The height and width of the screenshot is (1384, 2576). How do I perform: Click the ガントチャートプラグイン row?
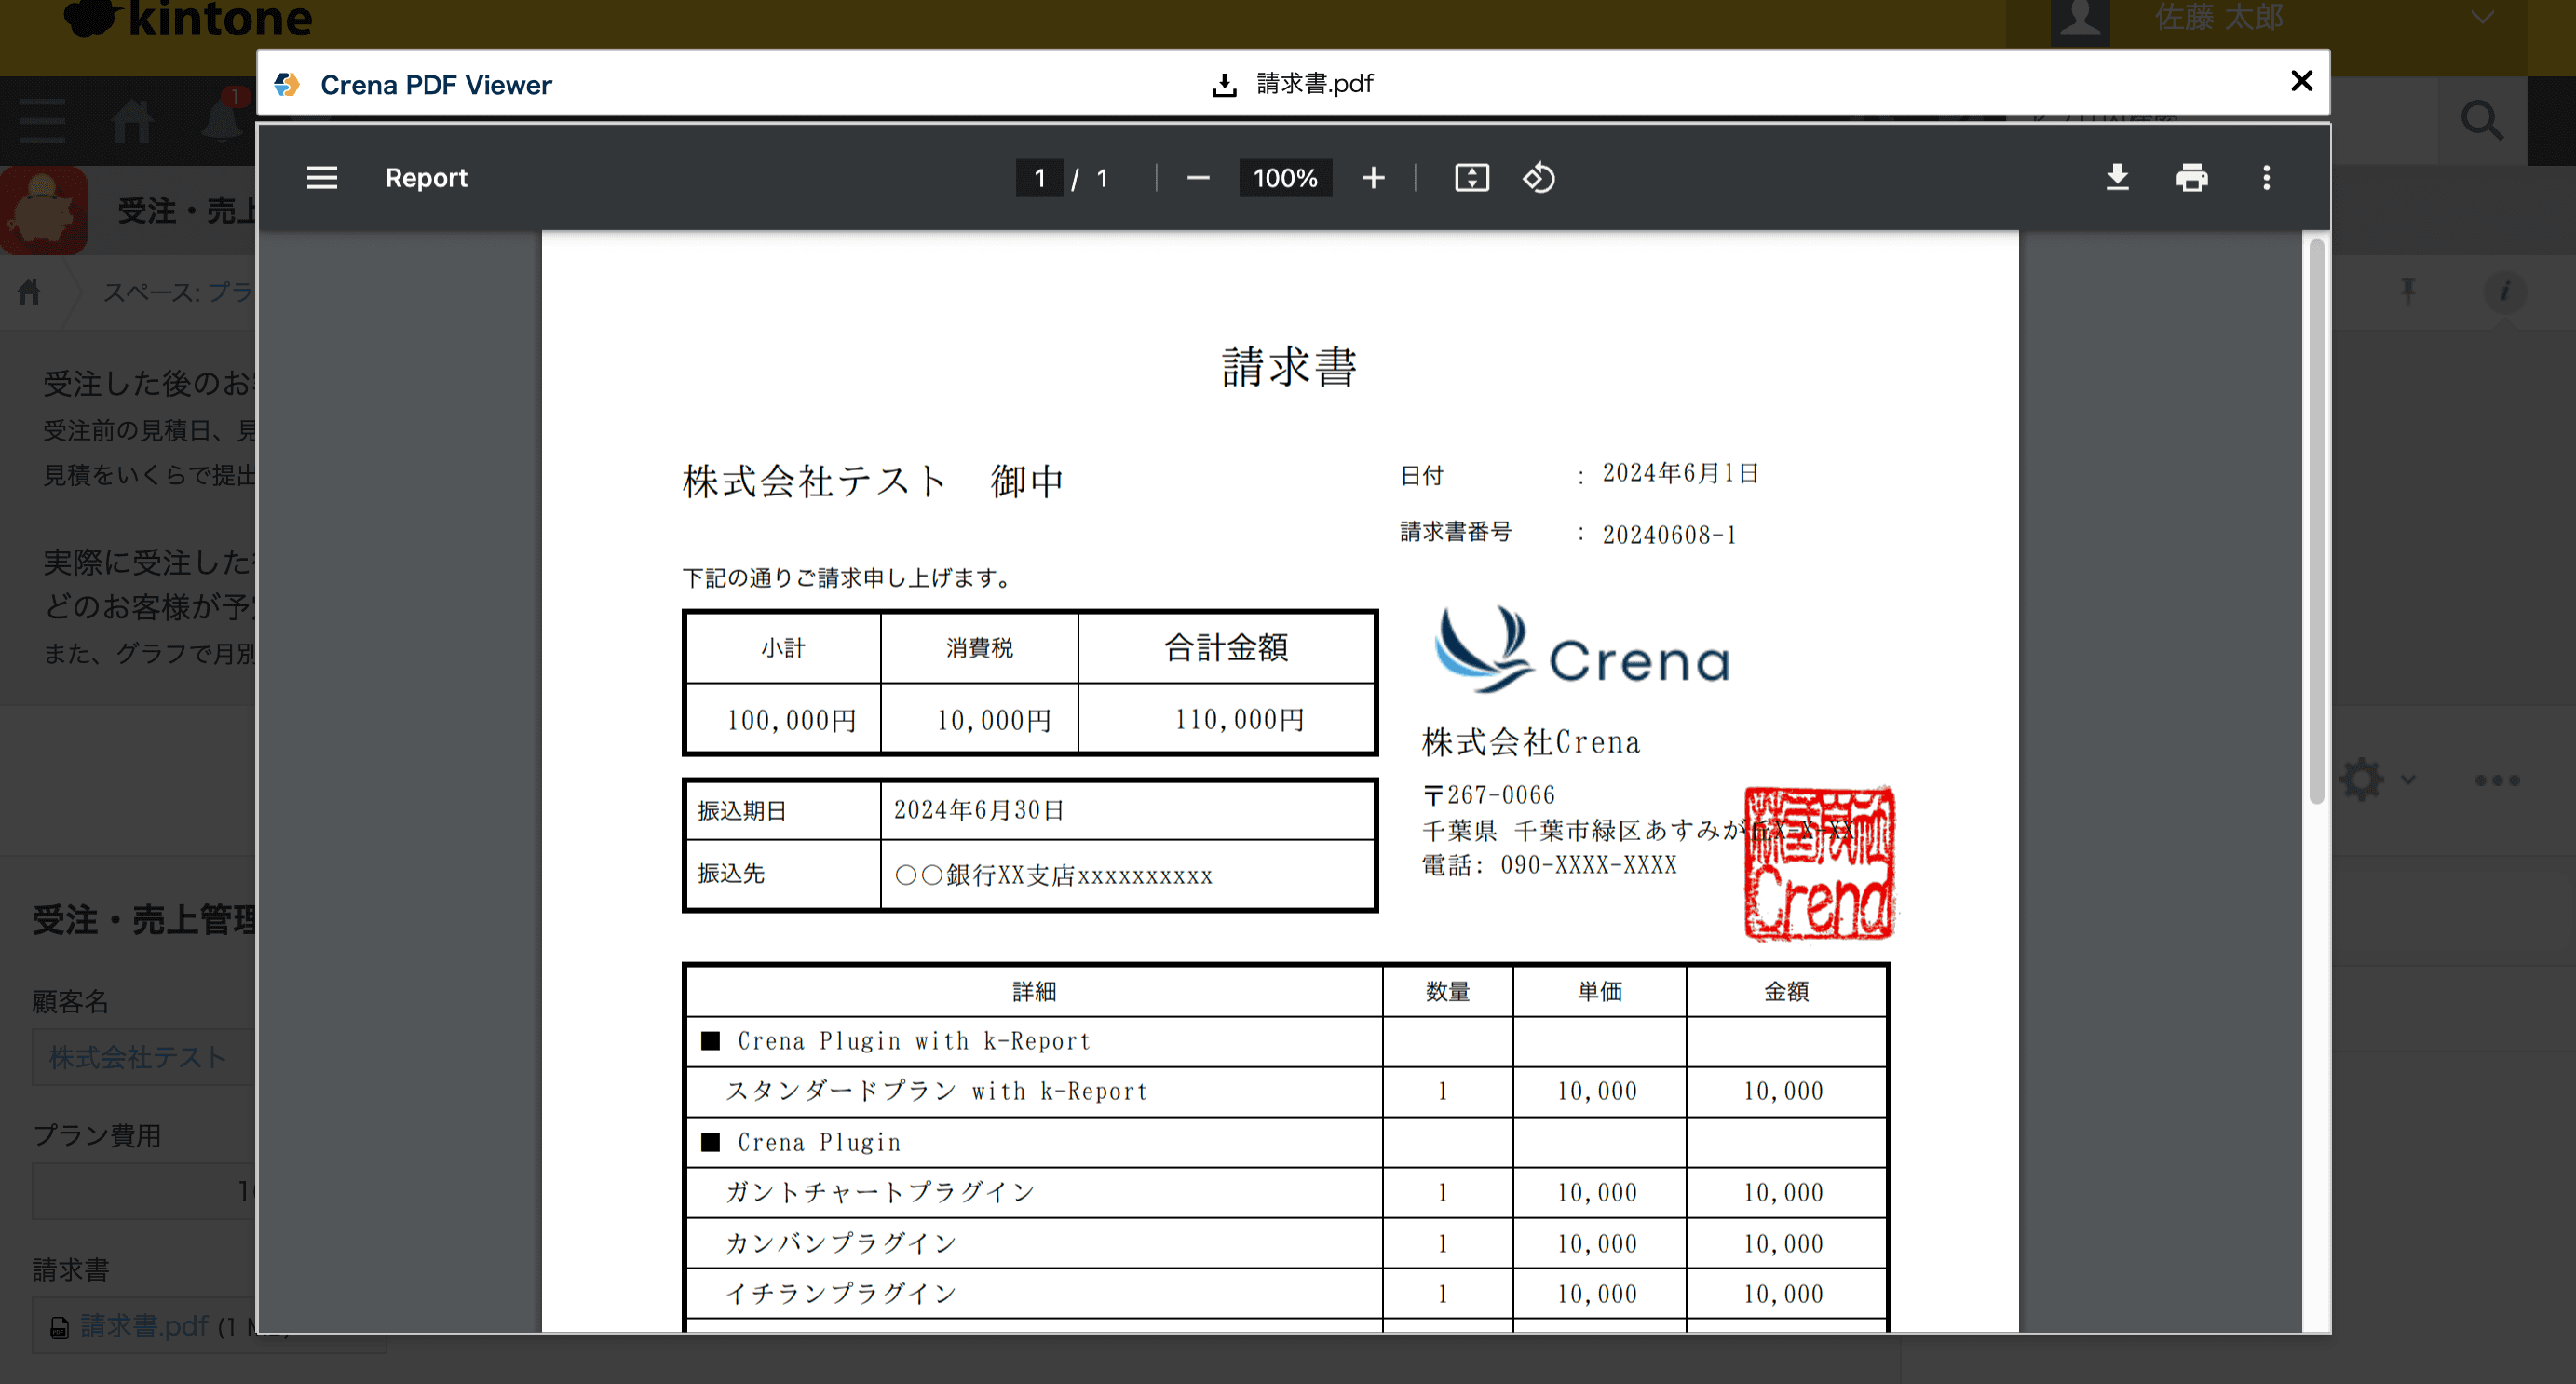click(x=1287, y=1192)
